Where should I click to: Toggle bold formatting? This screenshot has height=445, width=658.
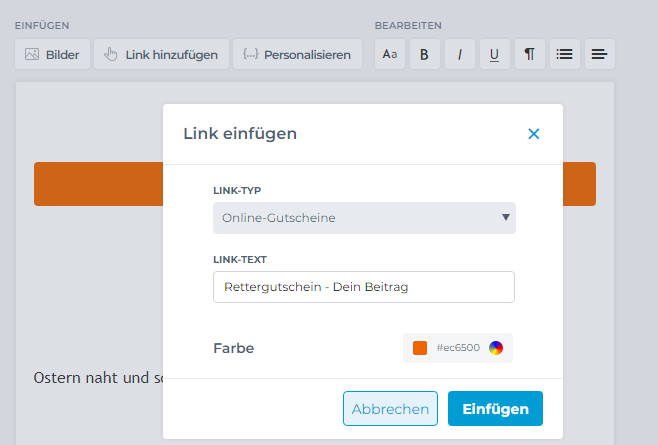424,54
